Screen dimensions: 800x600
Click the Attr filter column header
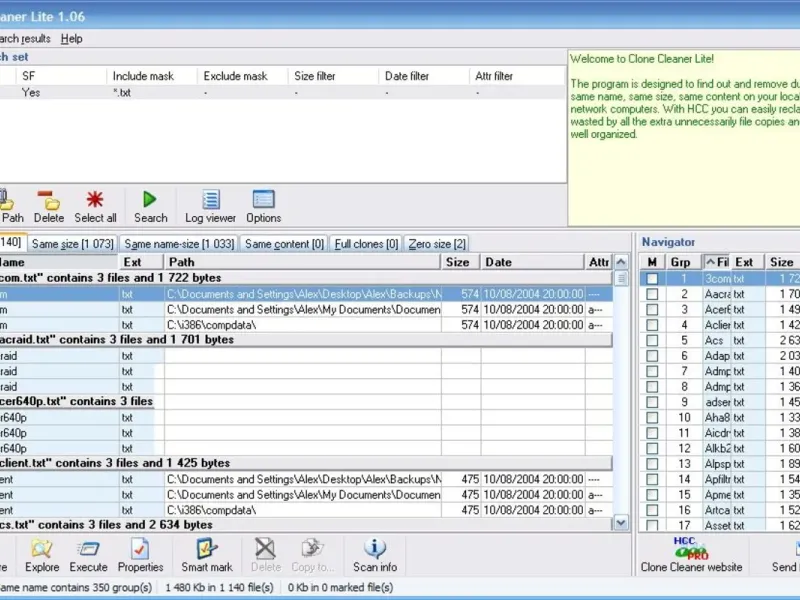point(517,76)
